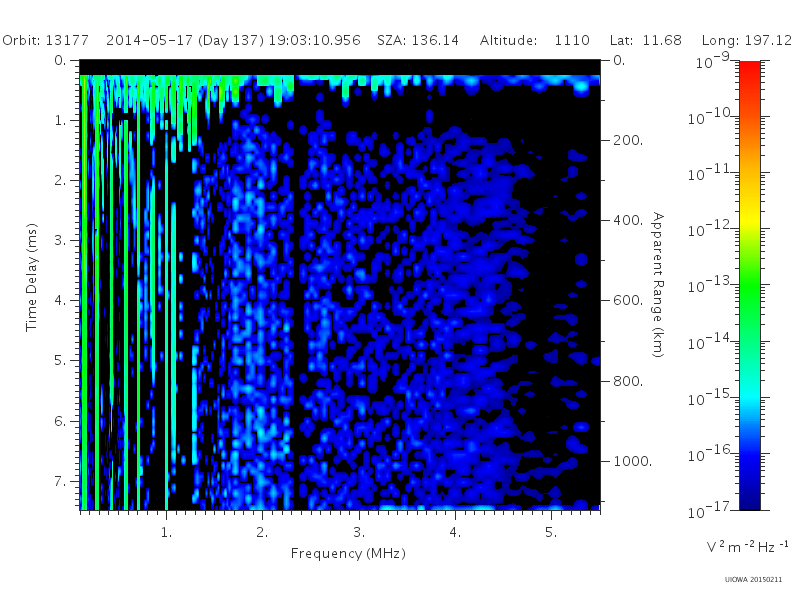
Task: Select the date 2014-05-17 (Day 137) label
Action: [185, 40]
